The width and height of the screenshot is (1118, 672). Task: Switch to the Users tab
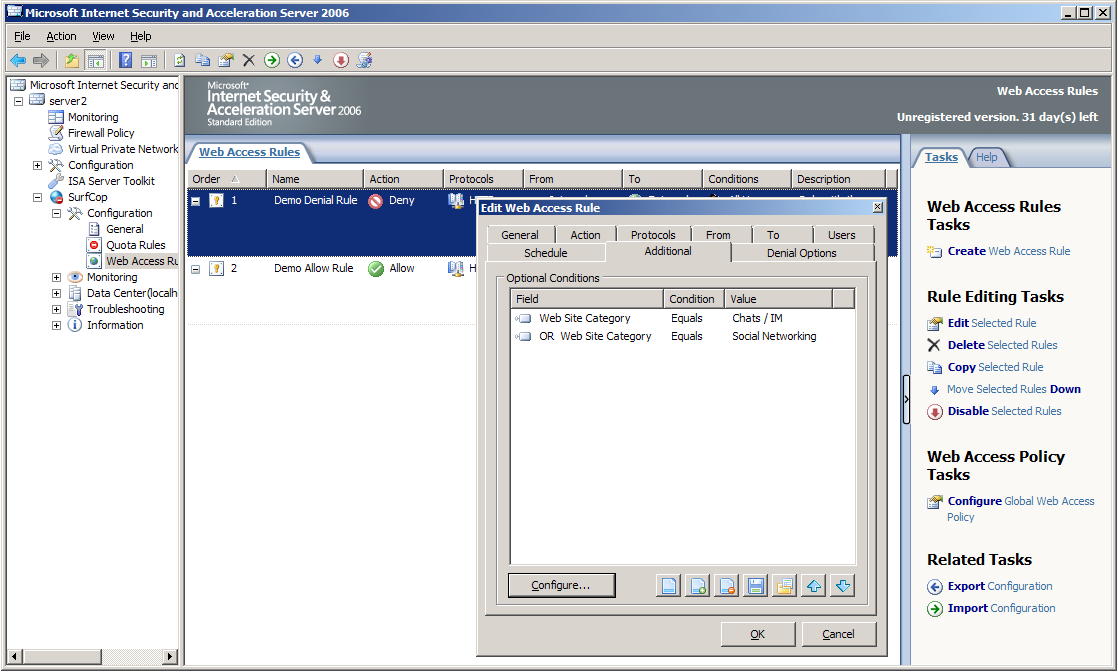(841, 235)
